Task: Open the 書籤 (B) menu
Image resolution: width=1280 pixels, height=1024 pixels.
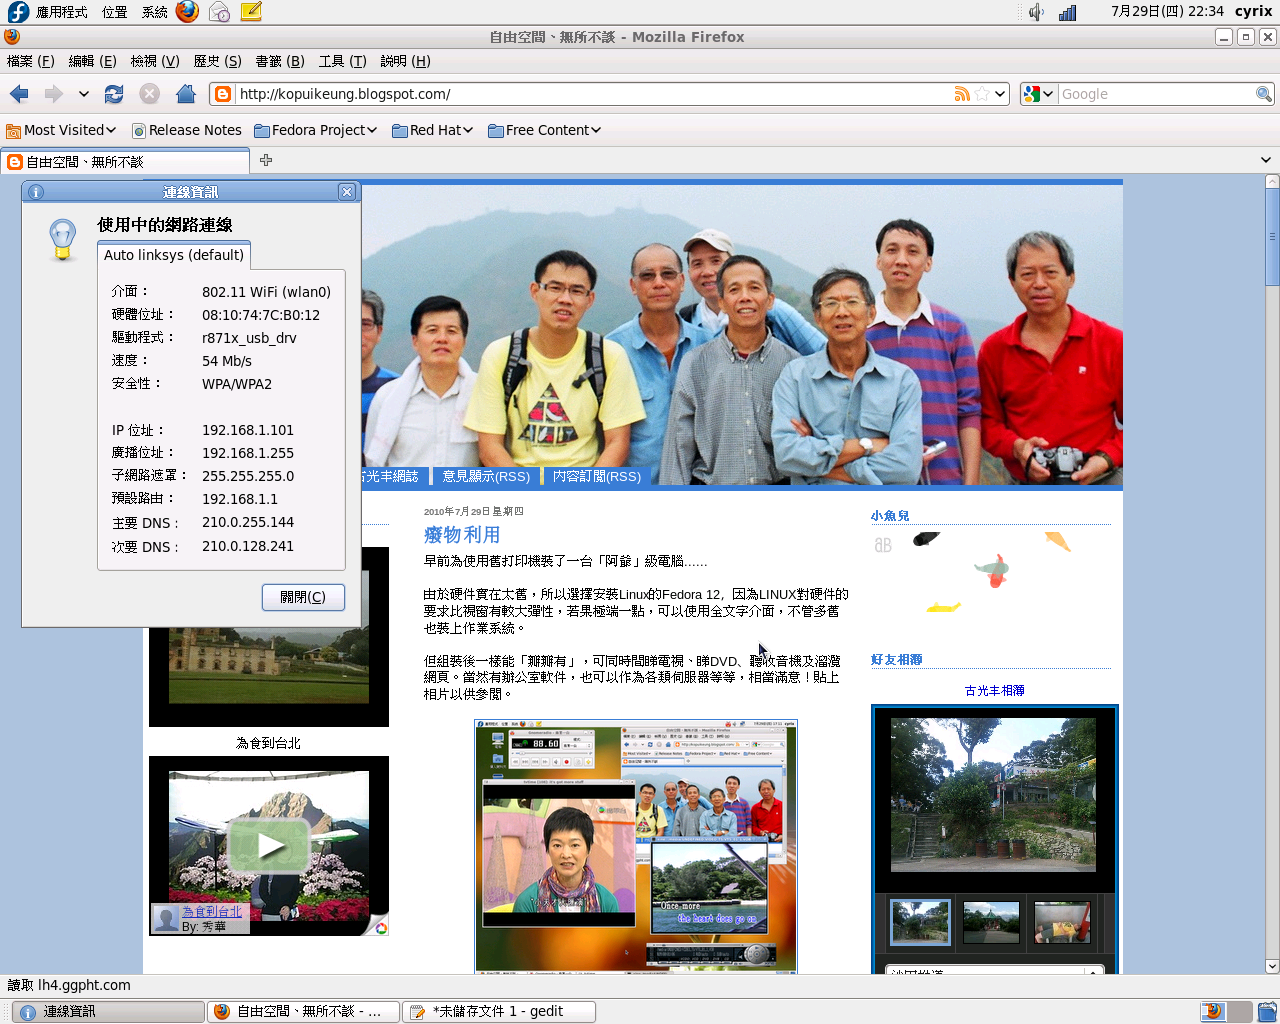Action: [280, 61]
